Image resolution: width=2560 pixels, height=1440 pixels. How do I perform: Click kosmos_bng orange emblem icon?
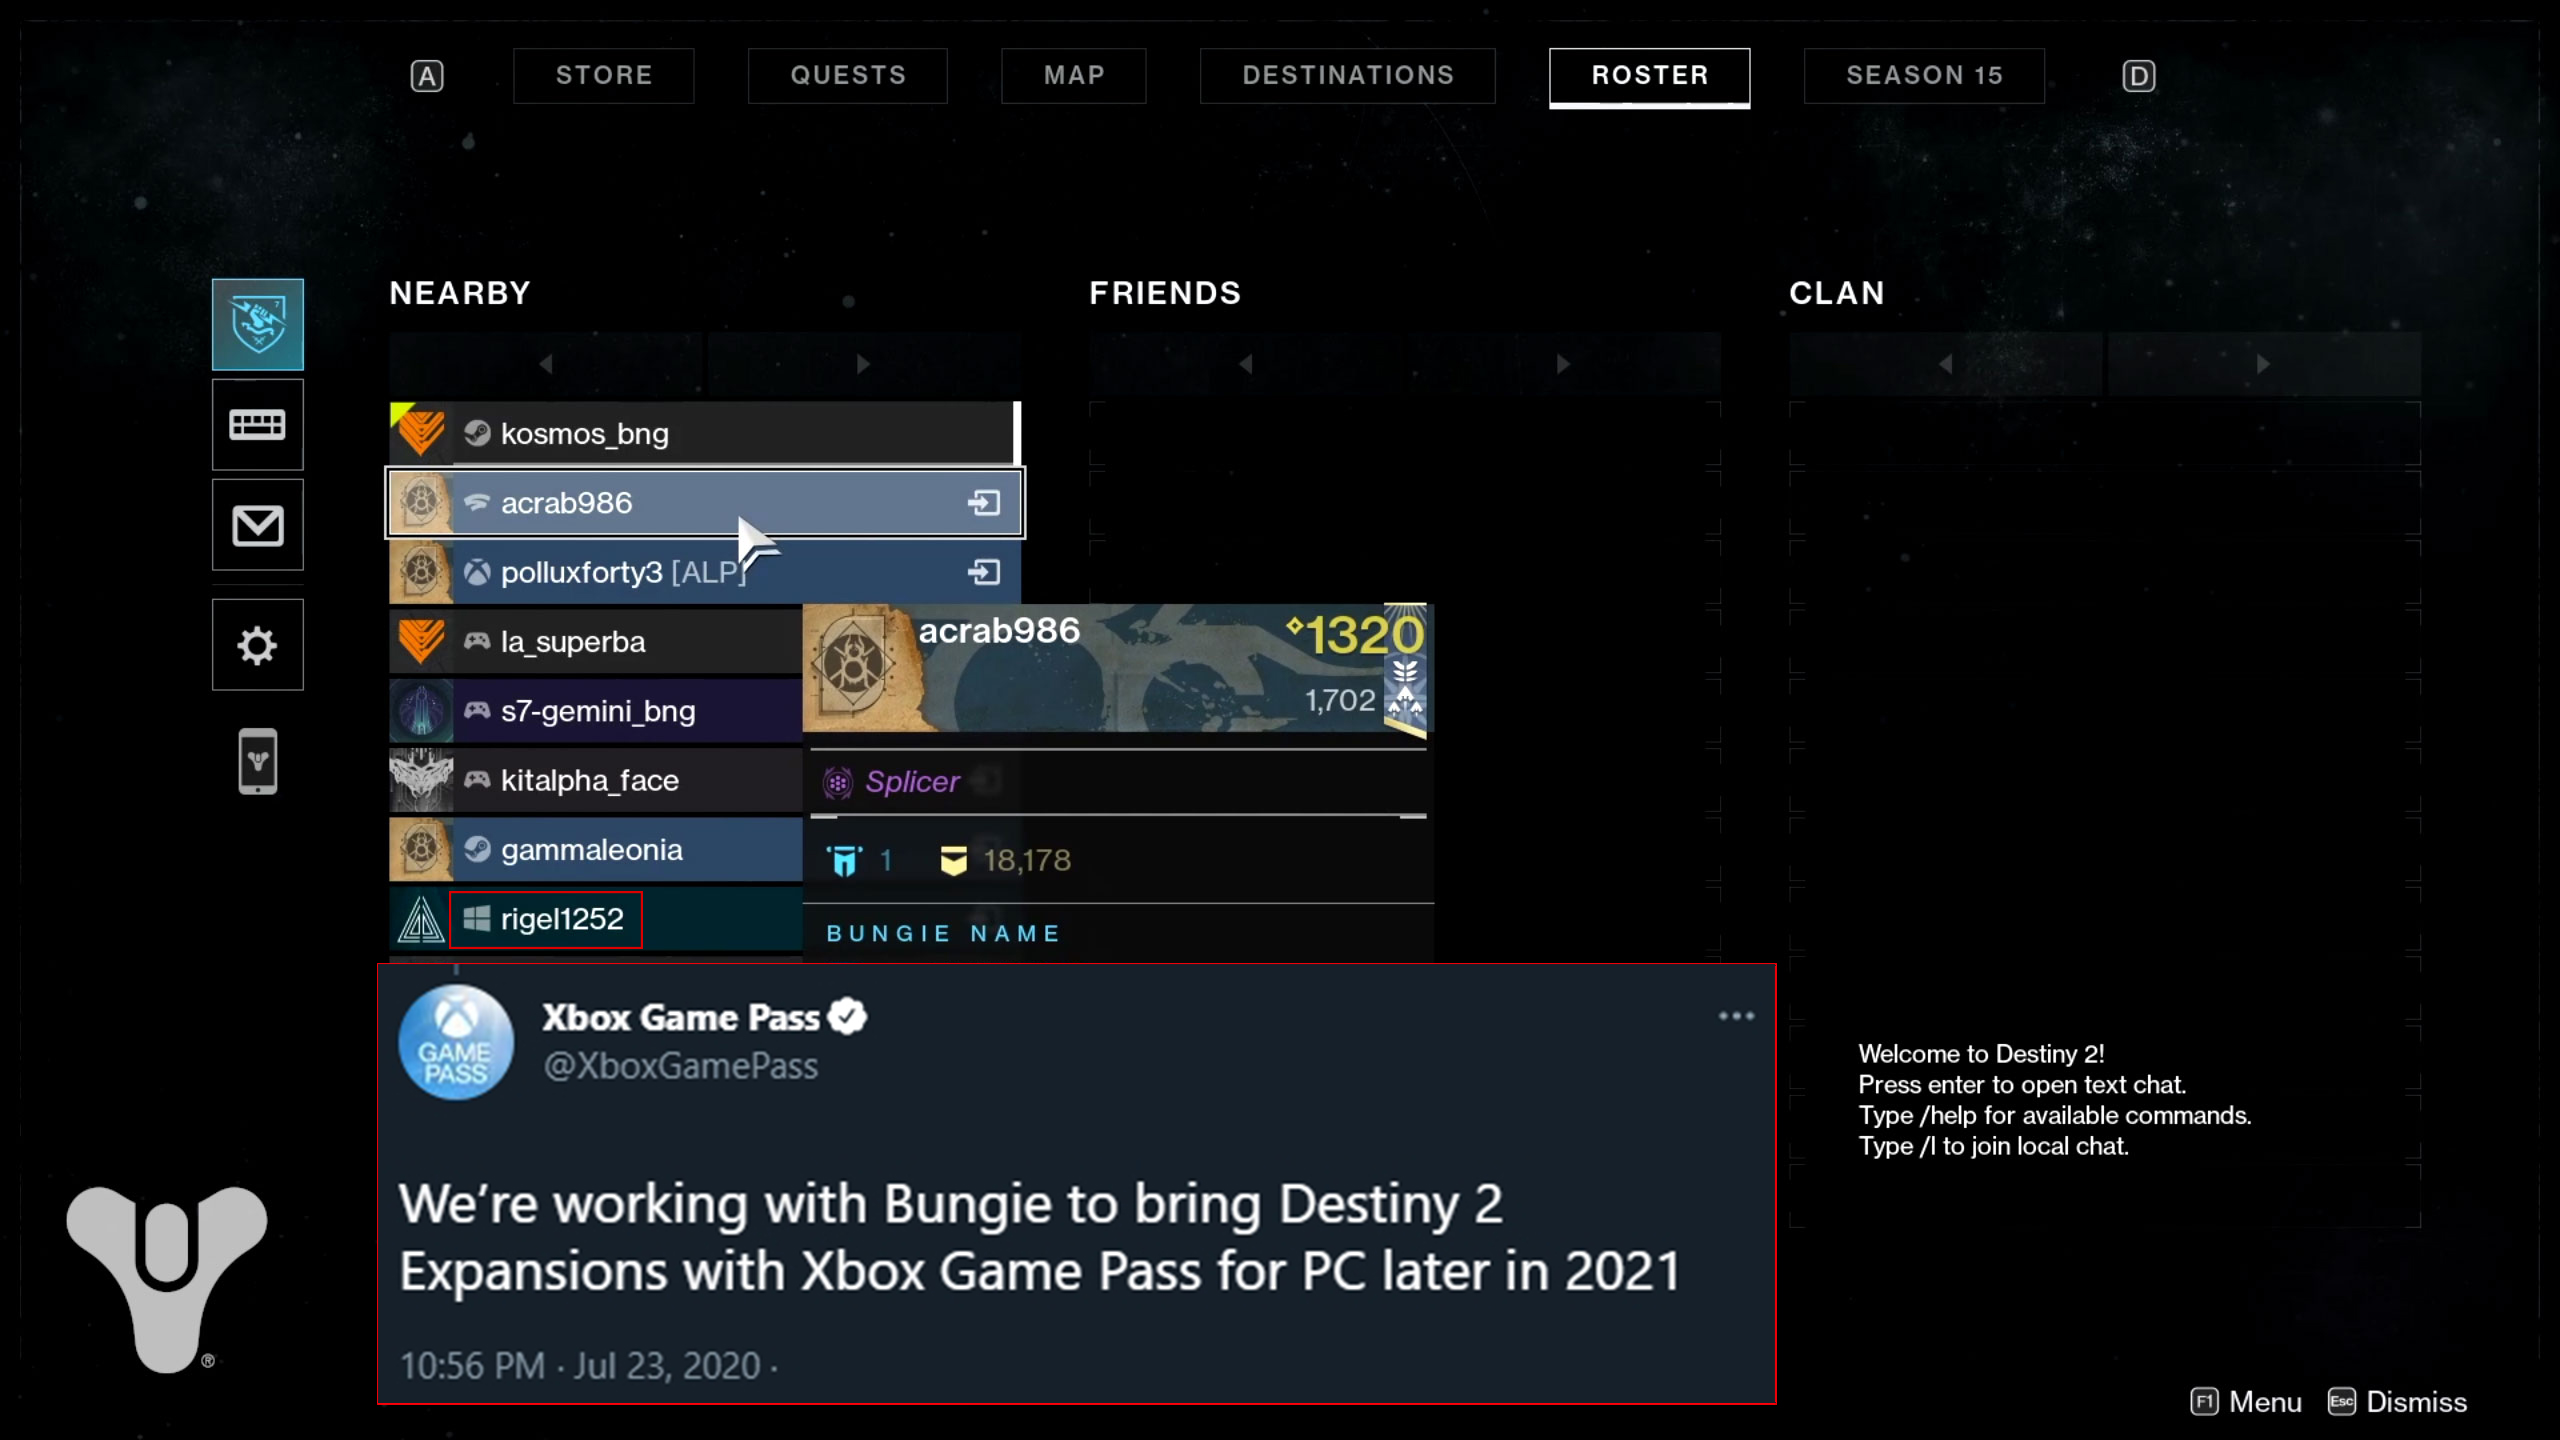tap(421, 434)
